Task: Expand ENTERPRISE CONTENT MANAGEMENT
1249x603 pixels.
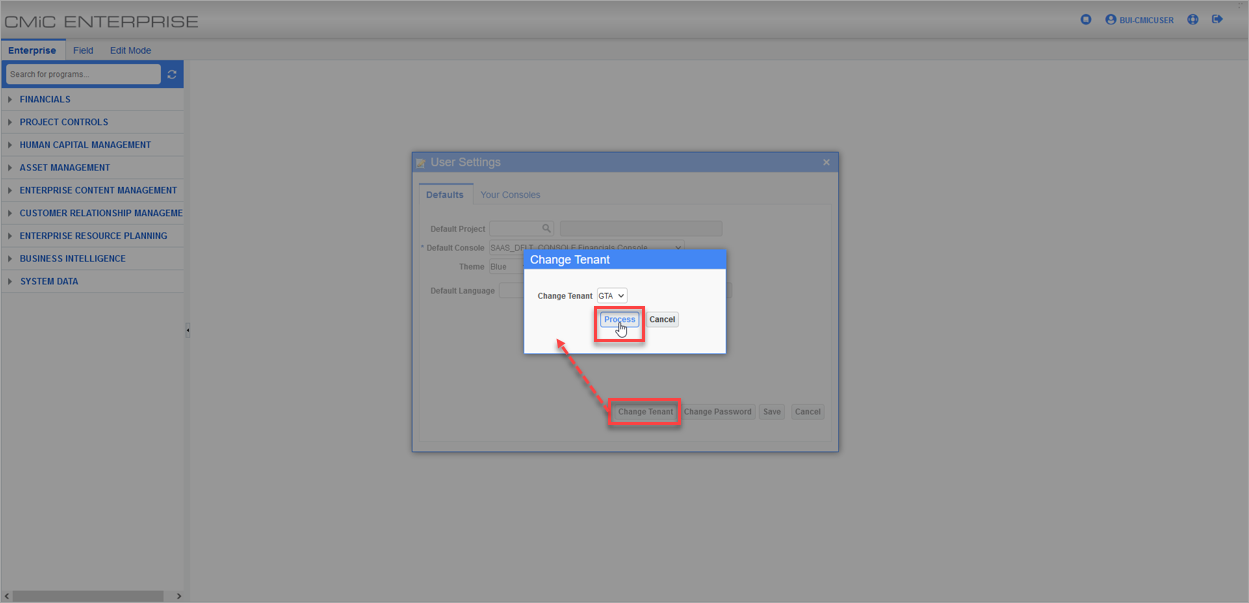Action: coord(10,190)
